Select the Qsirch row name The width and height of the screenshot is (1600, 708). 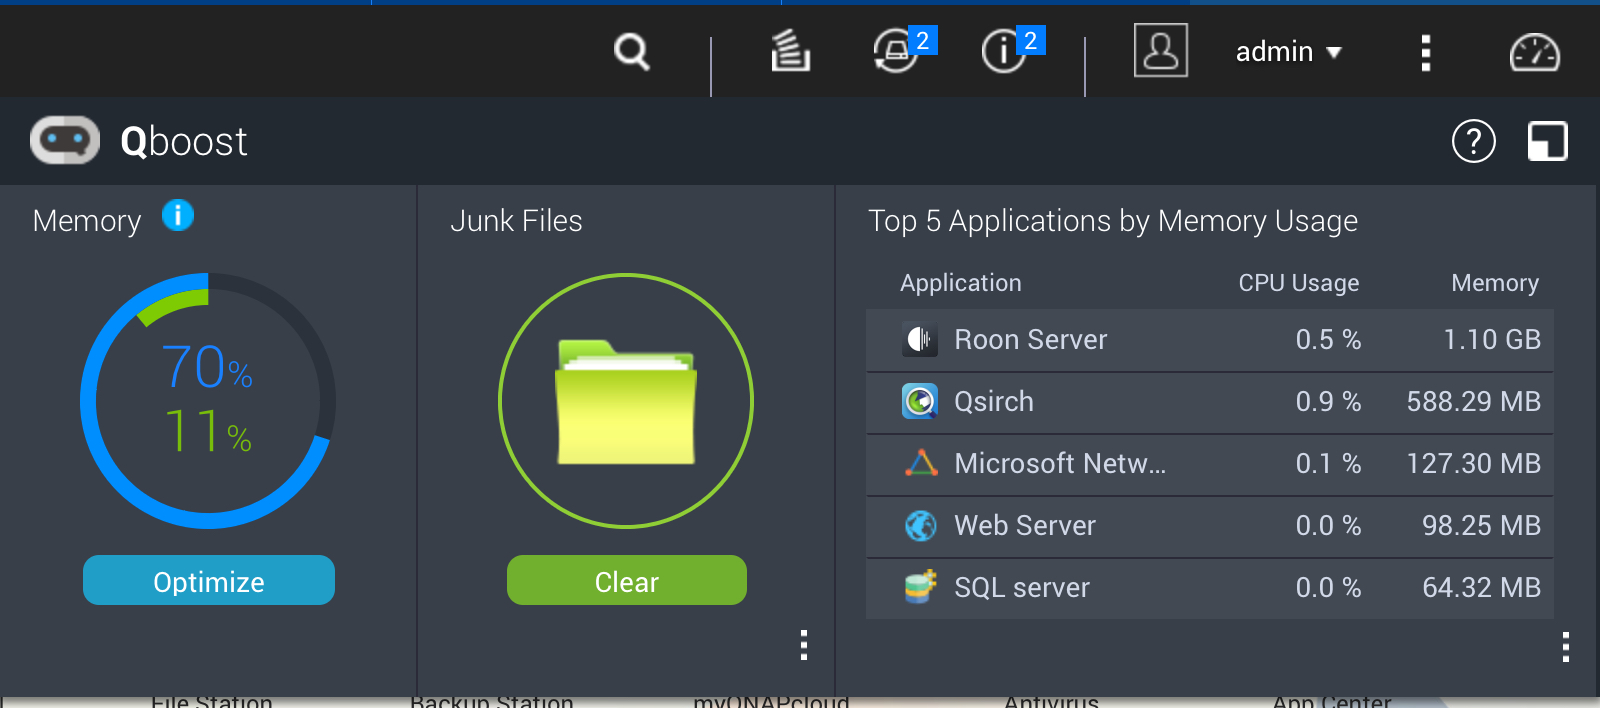coord(994,402)
